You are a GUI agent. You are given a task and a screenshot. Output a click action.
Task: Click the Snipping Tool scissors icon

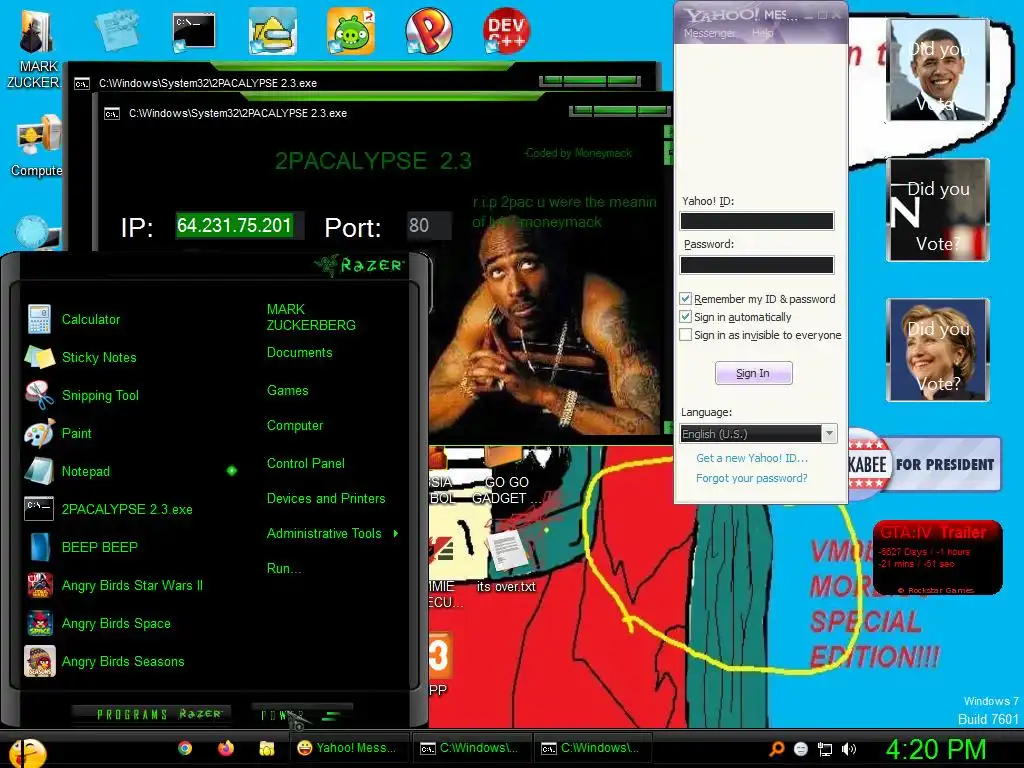point(39,395)
